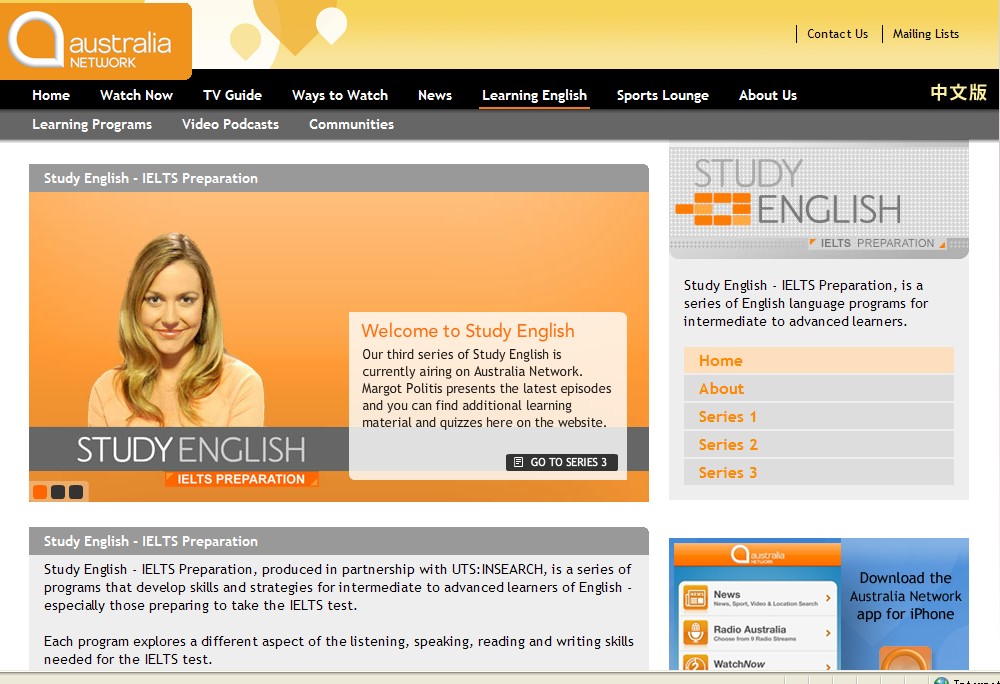Viewport: 1000px width, 684px height.
Task: Select the Learning English tab
Action: (534, 95)
